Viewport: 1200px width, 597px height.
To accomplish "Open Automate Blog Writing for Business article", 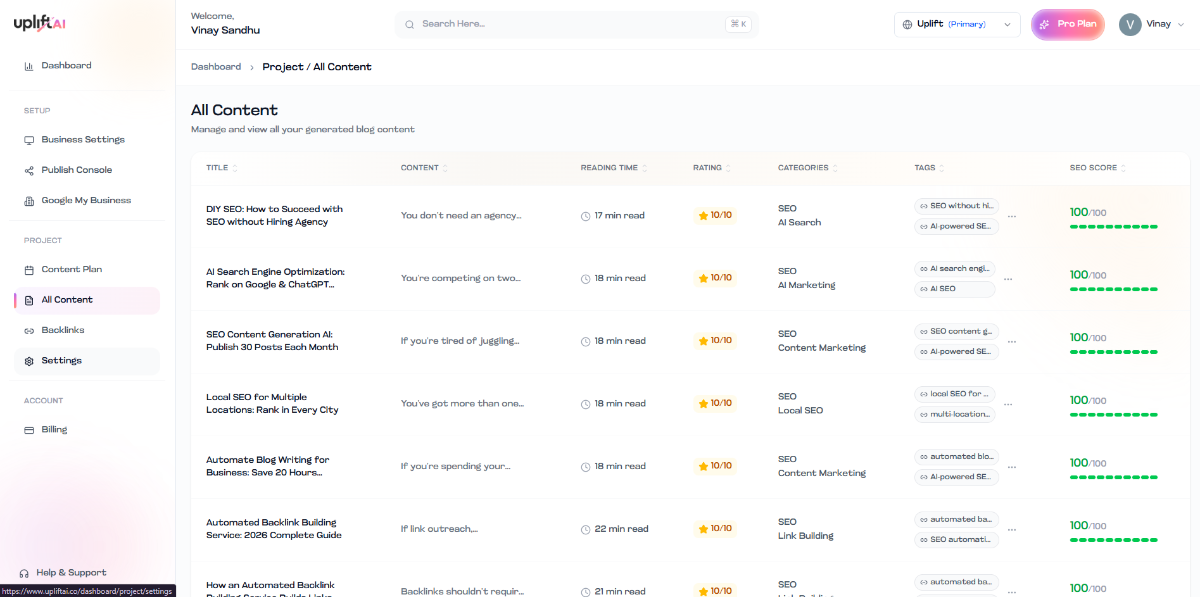I will click(x=267, y=466).
